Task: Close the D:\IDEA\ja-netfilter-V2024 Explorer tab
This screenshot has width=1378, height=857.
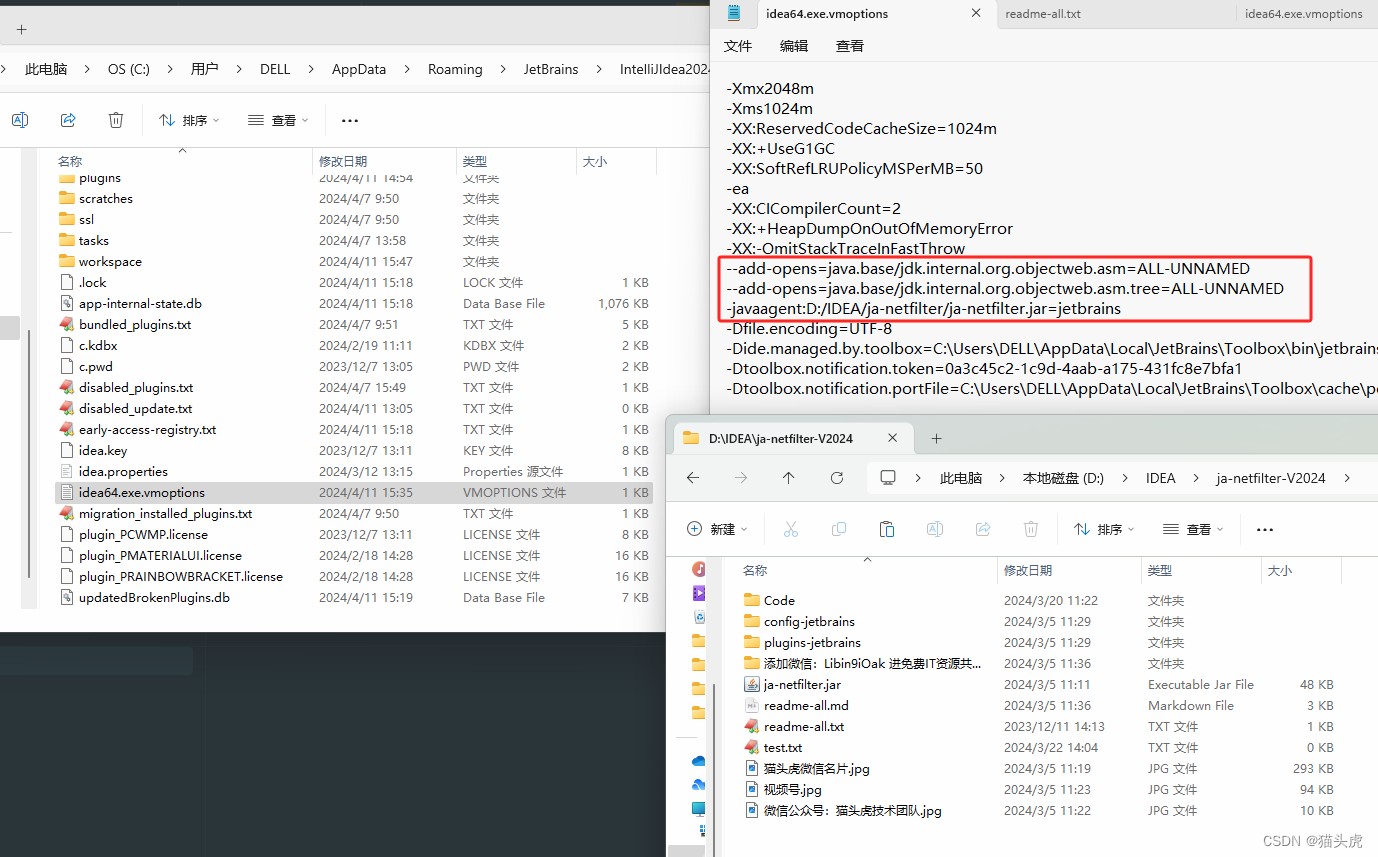Action: click(x=893, y=438)
